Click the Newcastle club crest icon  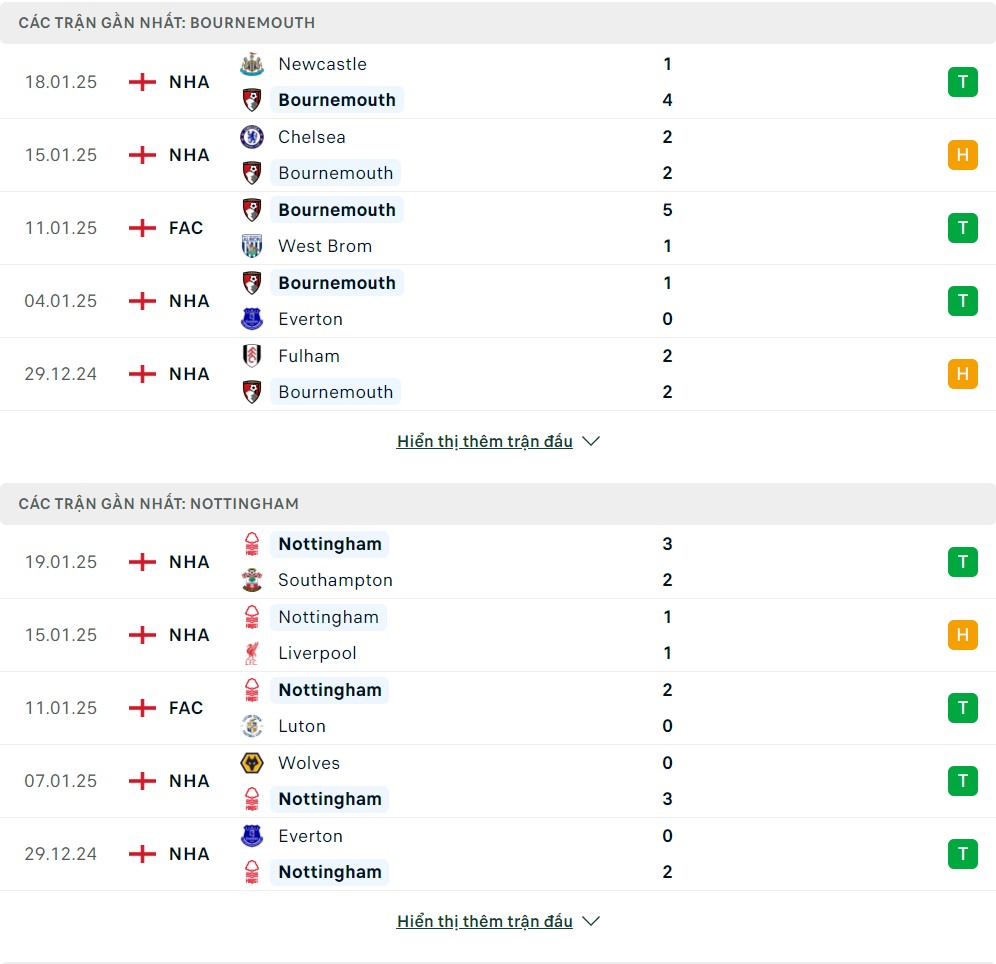[252, 64]
